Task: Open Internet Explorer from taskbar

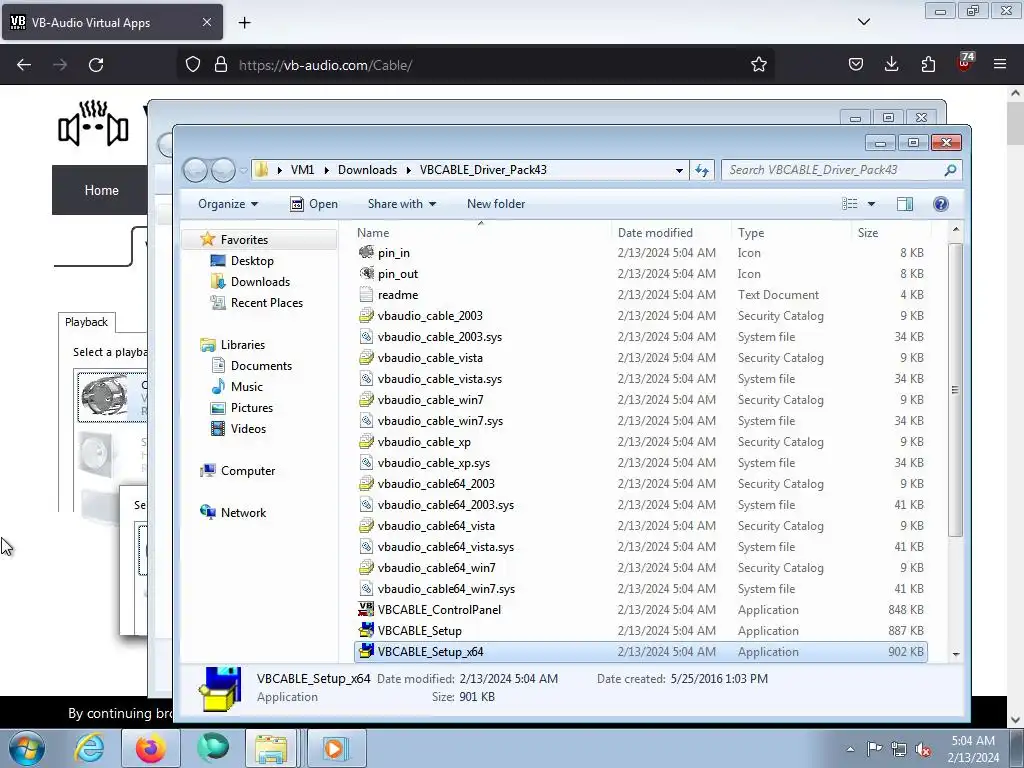Action: tap(89, 748)
